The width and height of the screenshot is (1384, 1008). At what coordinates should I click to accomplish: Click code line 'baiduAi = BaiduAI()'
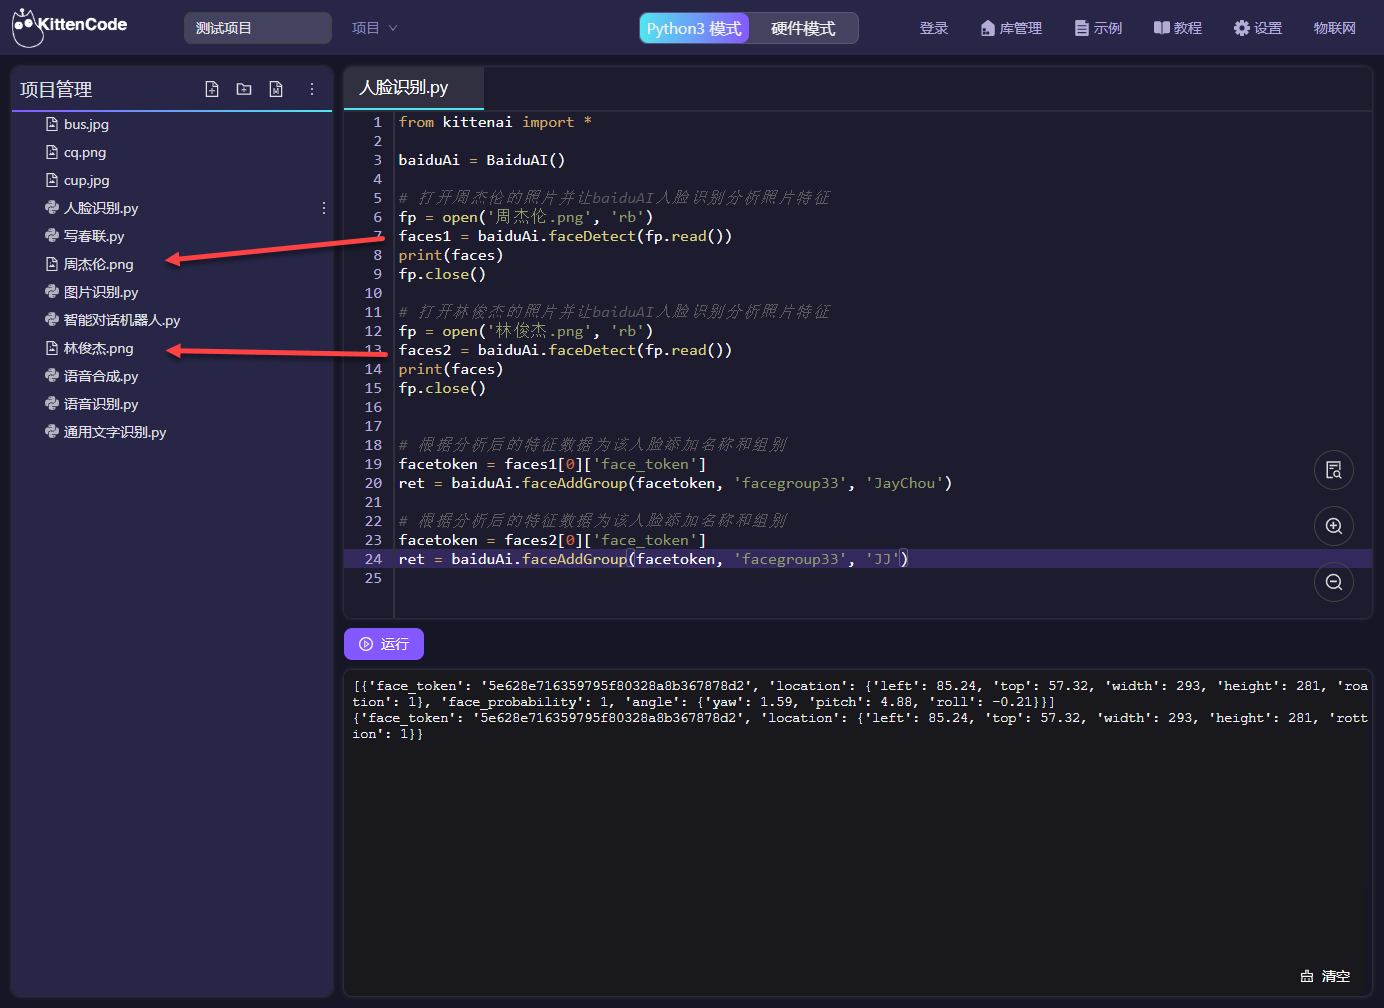point(482,160)
